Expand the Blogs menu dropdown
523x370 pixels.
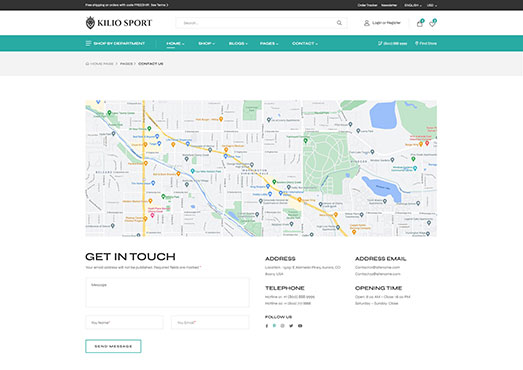[238, 44]
